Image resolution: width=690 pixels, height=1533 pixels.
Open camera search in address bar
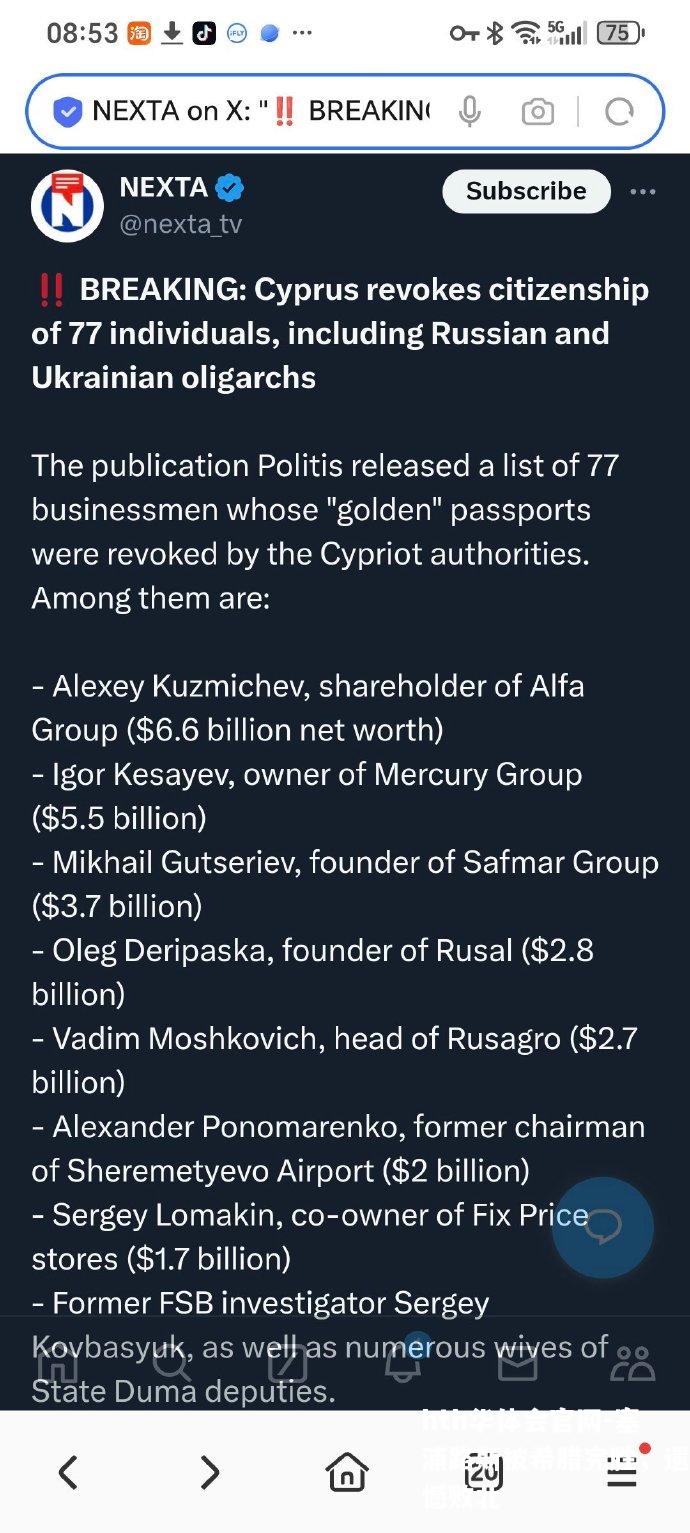point(537,112)
